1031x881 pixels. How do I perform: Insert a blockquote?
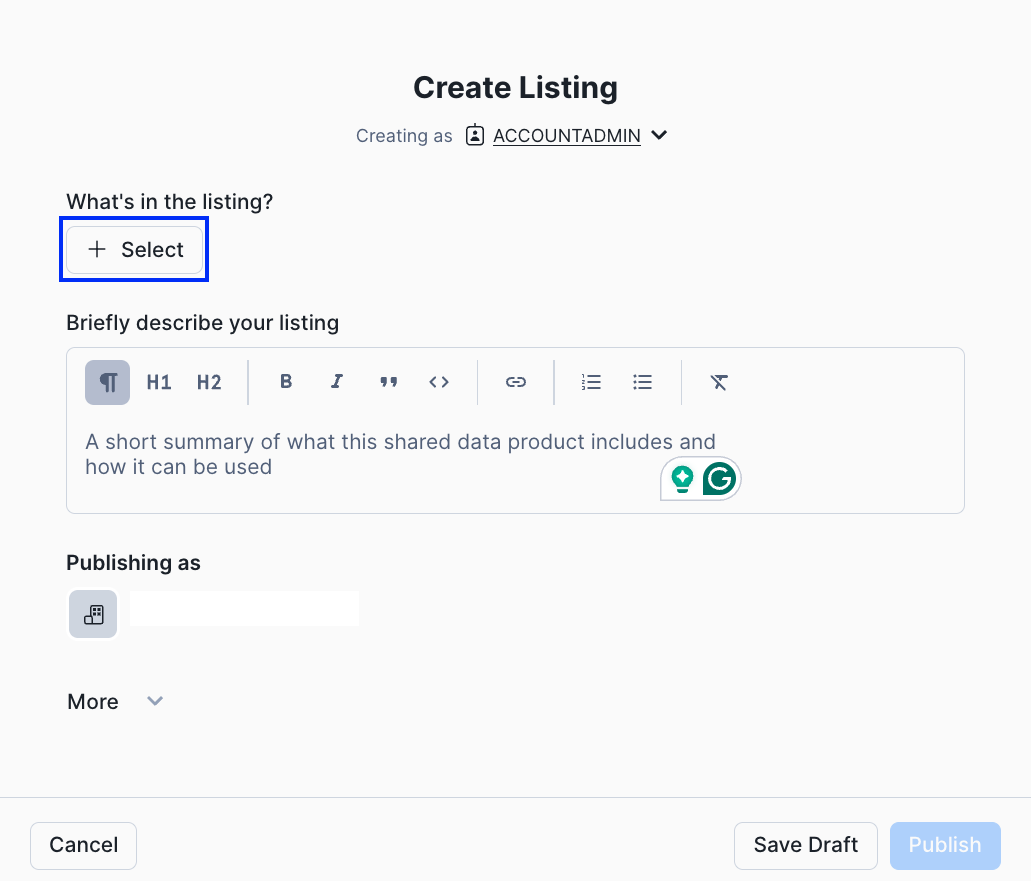[x=388, y=382]
